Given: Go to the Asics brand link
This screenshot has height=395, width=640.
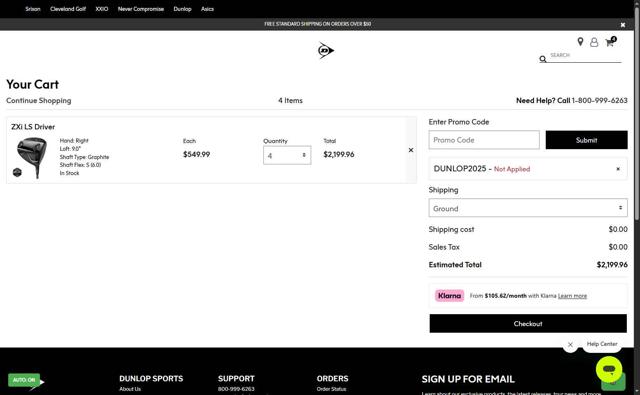Looking at the screenshot, I should click(207, 9).
